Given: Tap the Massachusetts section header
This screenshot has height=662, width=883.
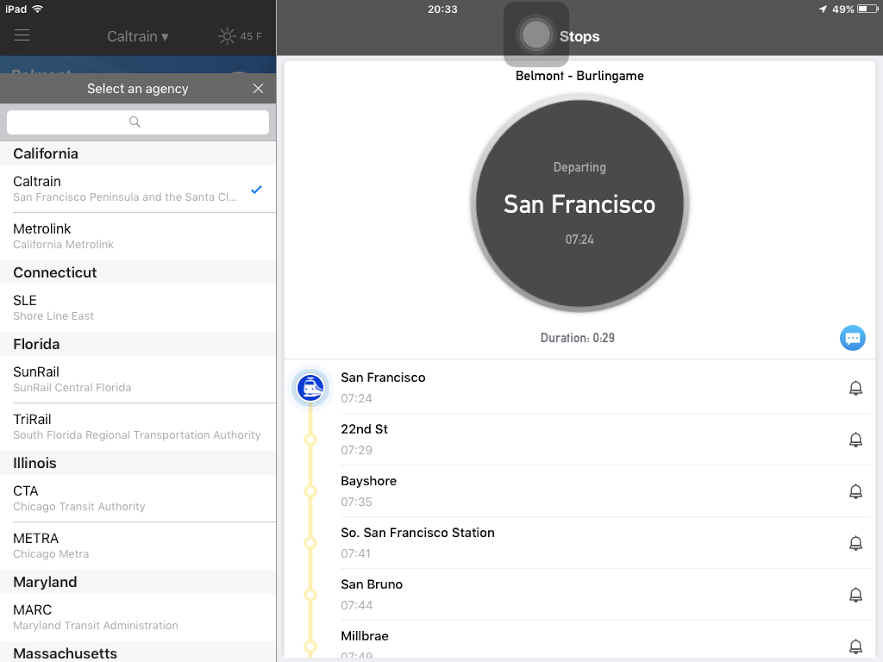Looking at the screenshot, I should point(138,652).
